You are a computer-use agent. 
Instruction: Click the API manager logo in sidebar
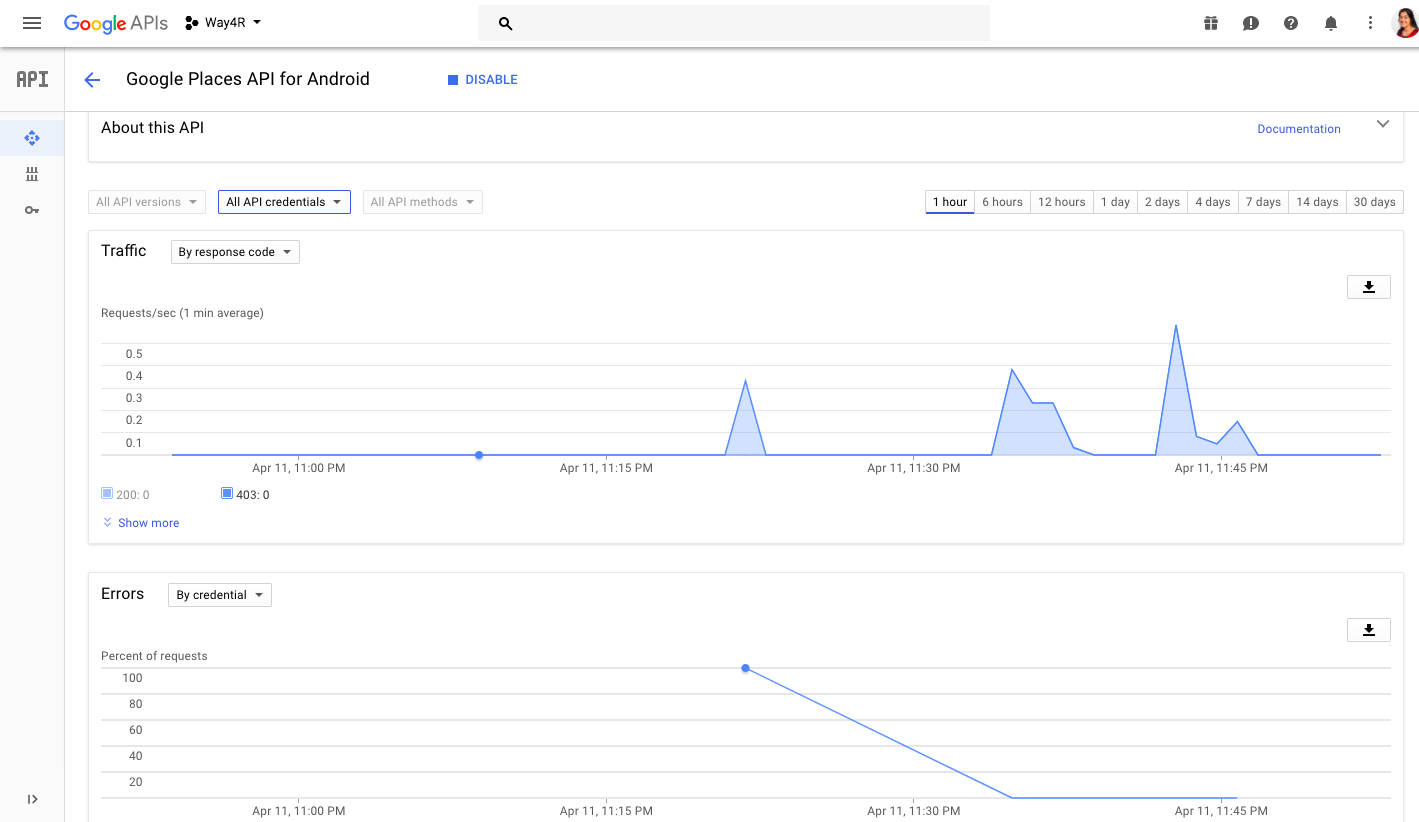coord(32,79)
